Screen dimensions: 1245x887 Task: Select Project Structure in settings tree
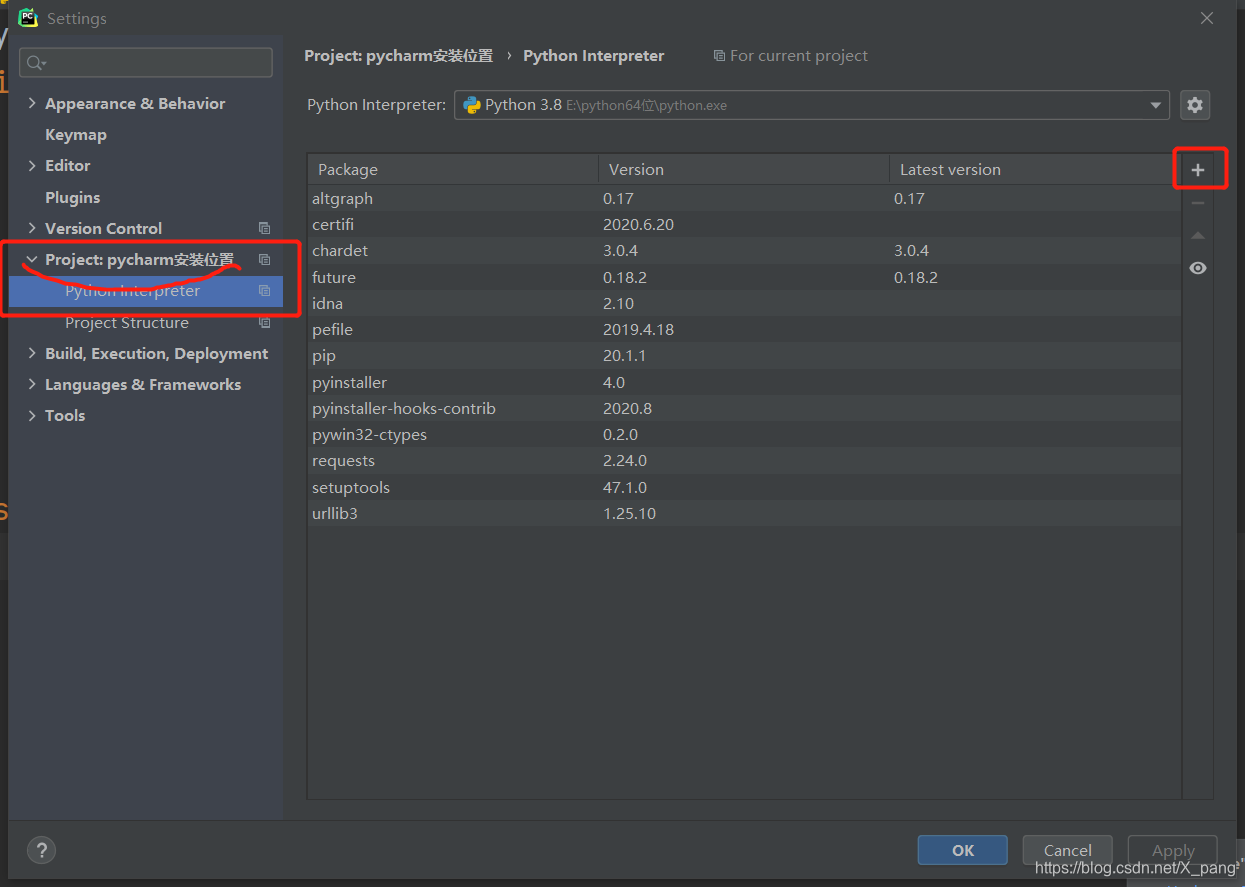pyautogui.click(x=127, y=322)
